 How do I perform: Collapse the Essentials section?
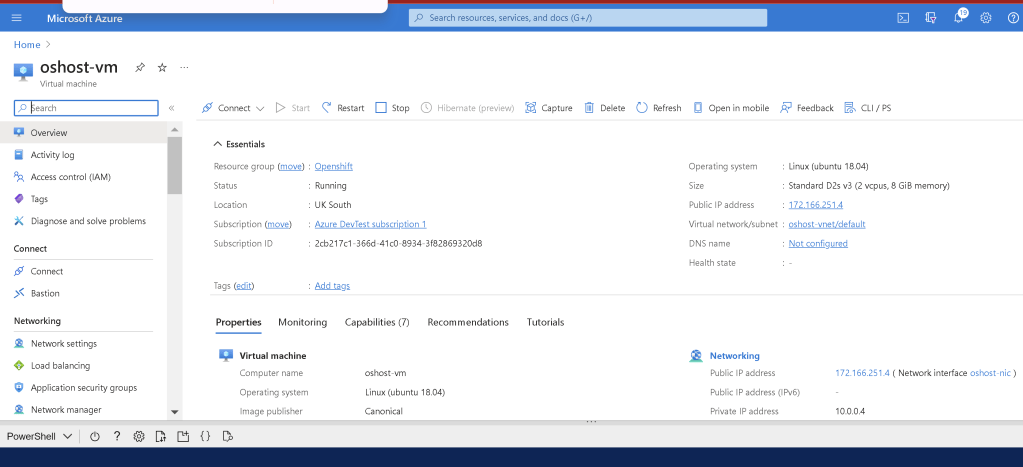pos(239,144)
